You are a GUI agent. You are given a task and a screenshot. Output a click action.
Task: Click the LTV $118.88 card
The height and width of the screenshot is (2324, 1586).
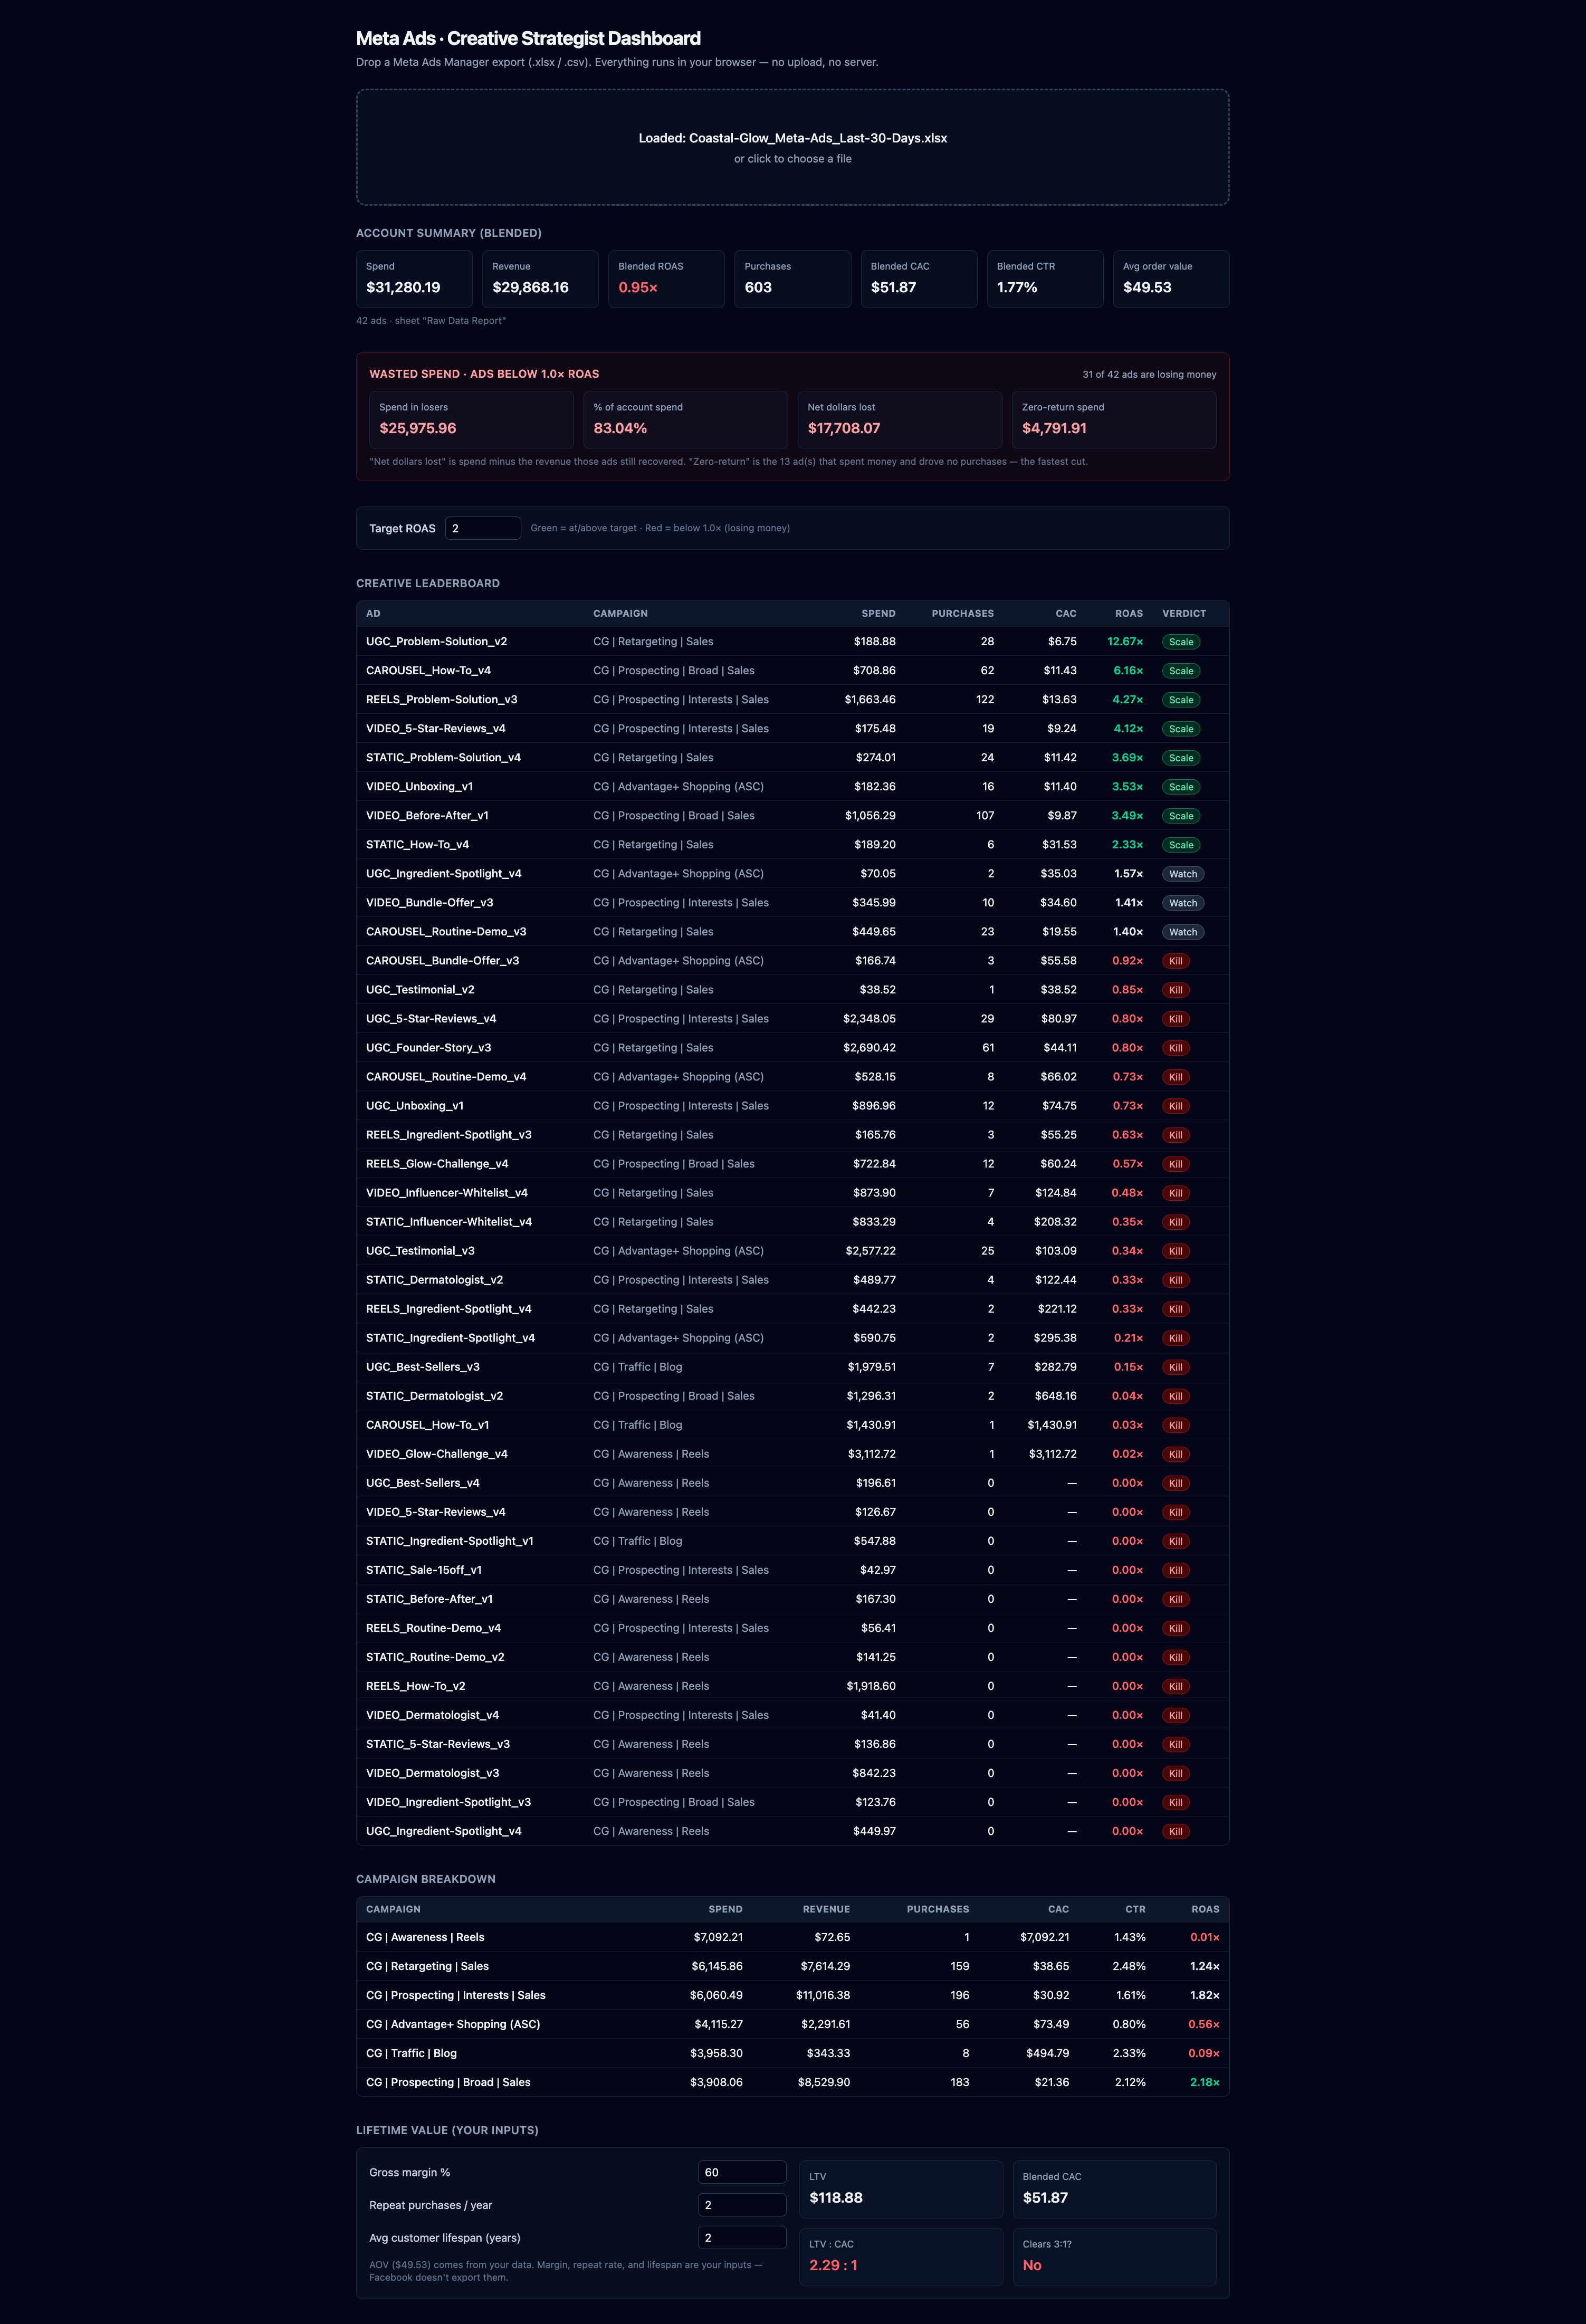pos(901,2189)
